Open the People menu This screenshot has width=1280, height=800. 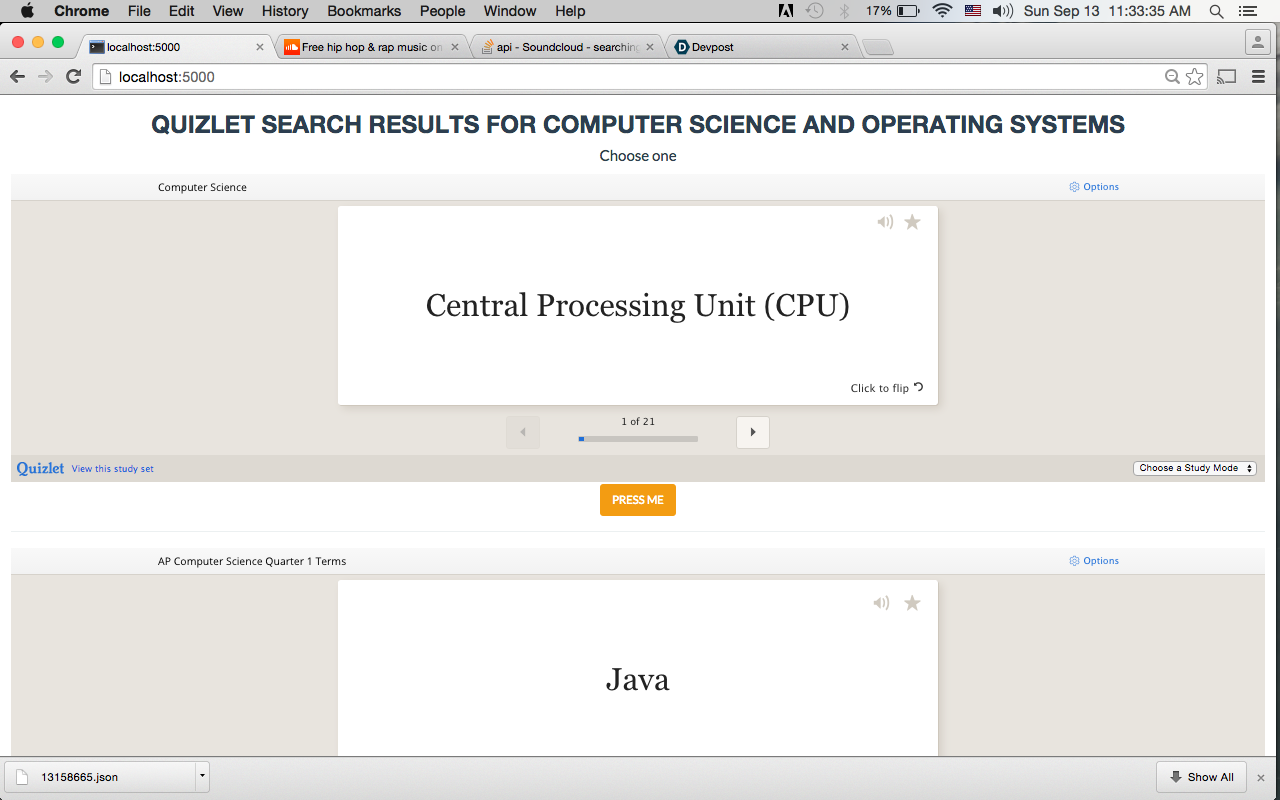click(x=443, y=11)
